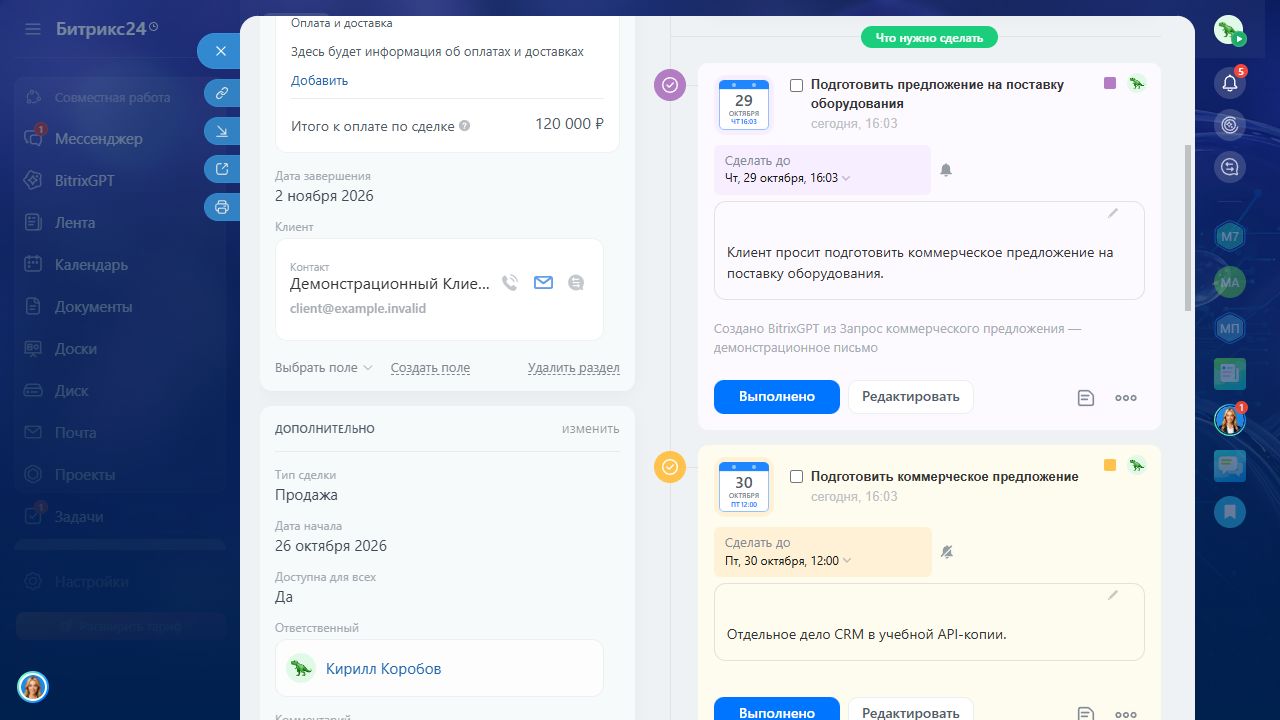Open Мессенджер in the left menu
Viewport: 1280px width, 720px height.
coord(99,139)
